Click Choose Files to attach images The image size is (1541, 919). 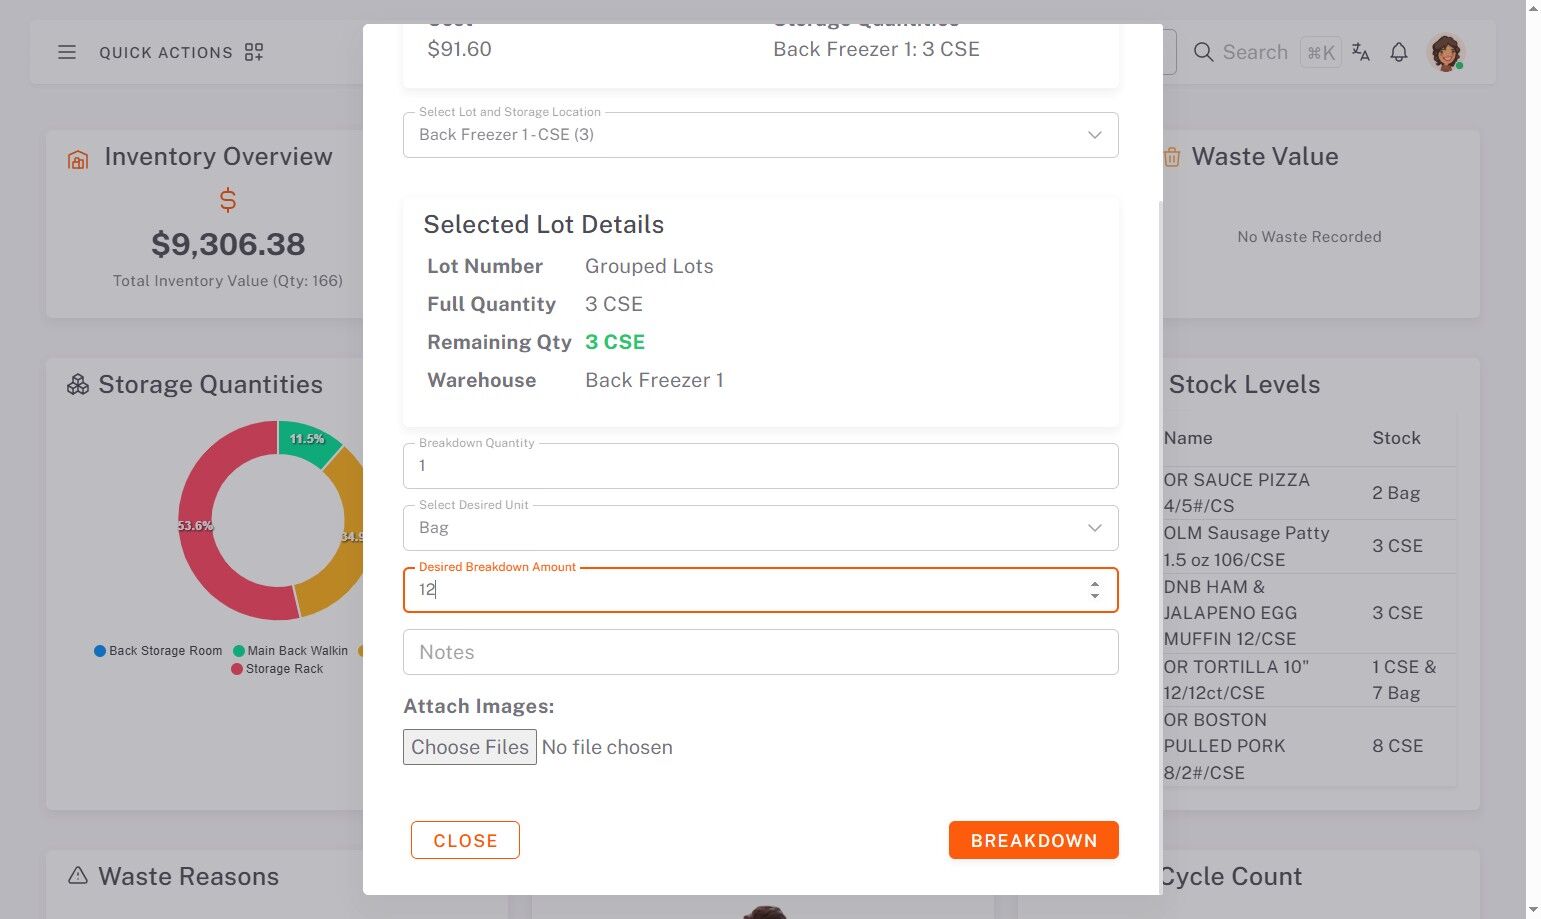(x=470, y=747)
